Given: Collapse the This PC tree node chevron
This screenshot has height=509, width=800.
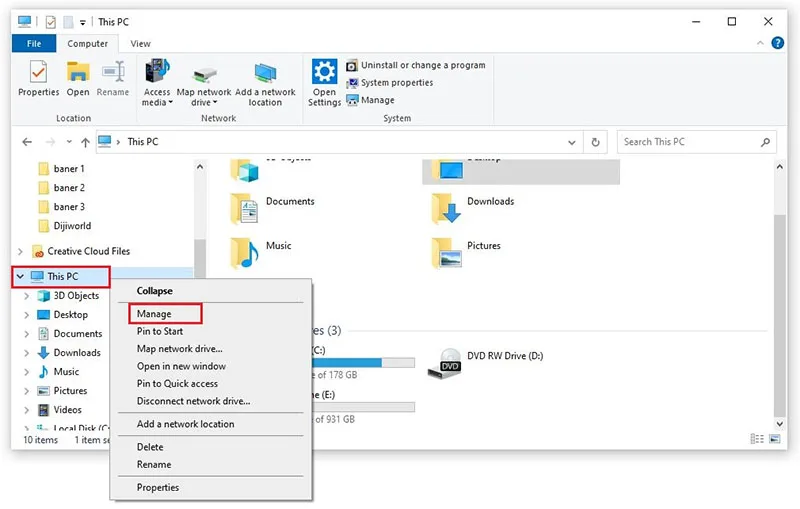Looking at the screenshot, I should click(20, 276).
